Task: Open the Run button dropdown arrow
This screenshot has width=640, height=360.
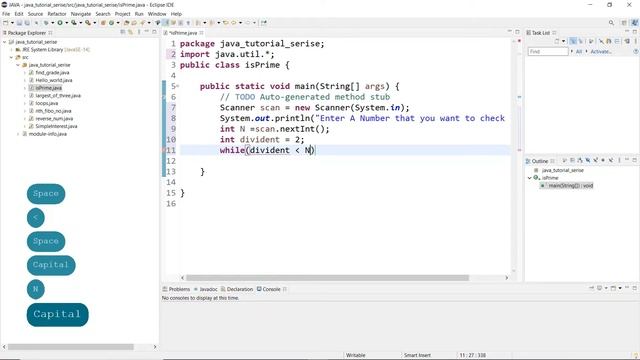Action: coord(66,23)
